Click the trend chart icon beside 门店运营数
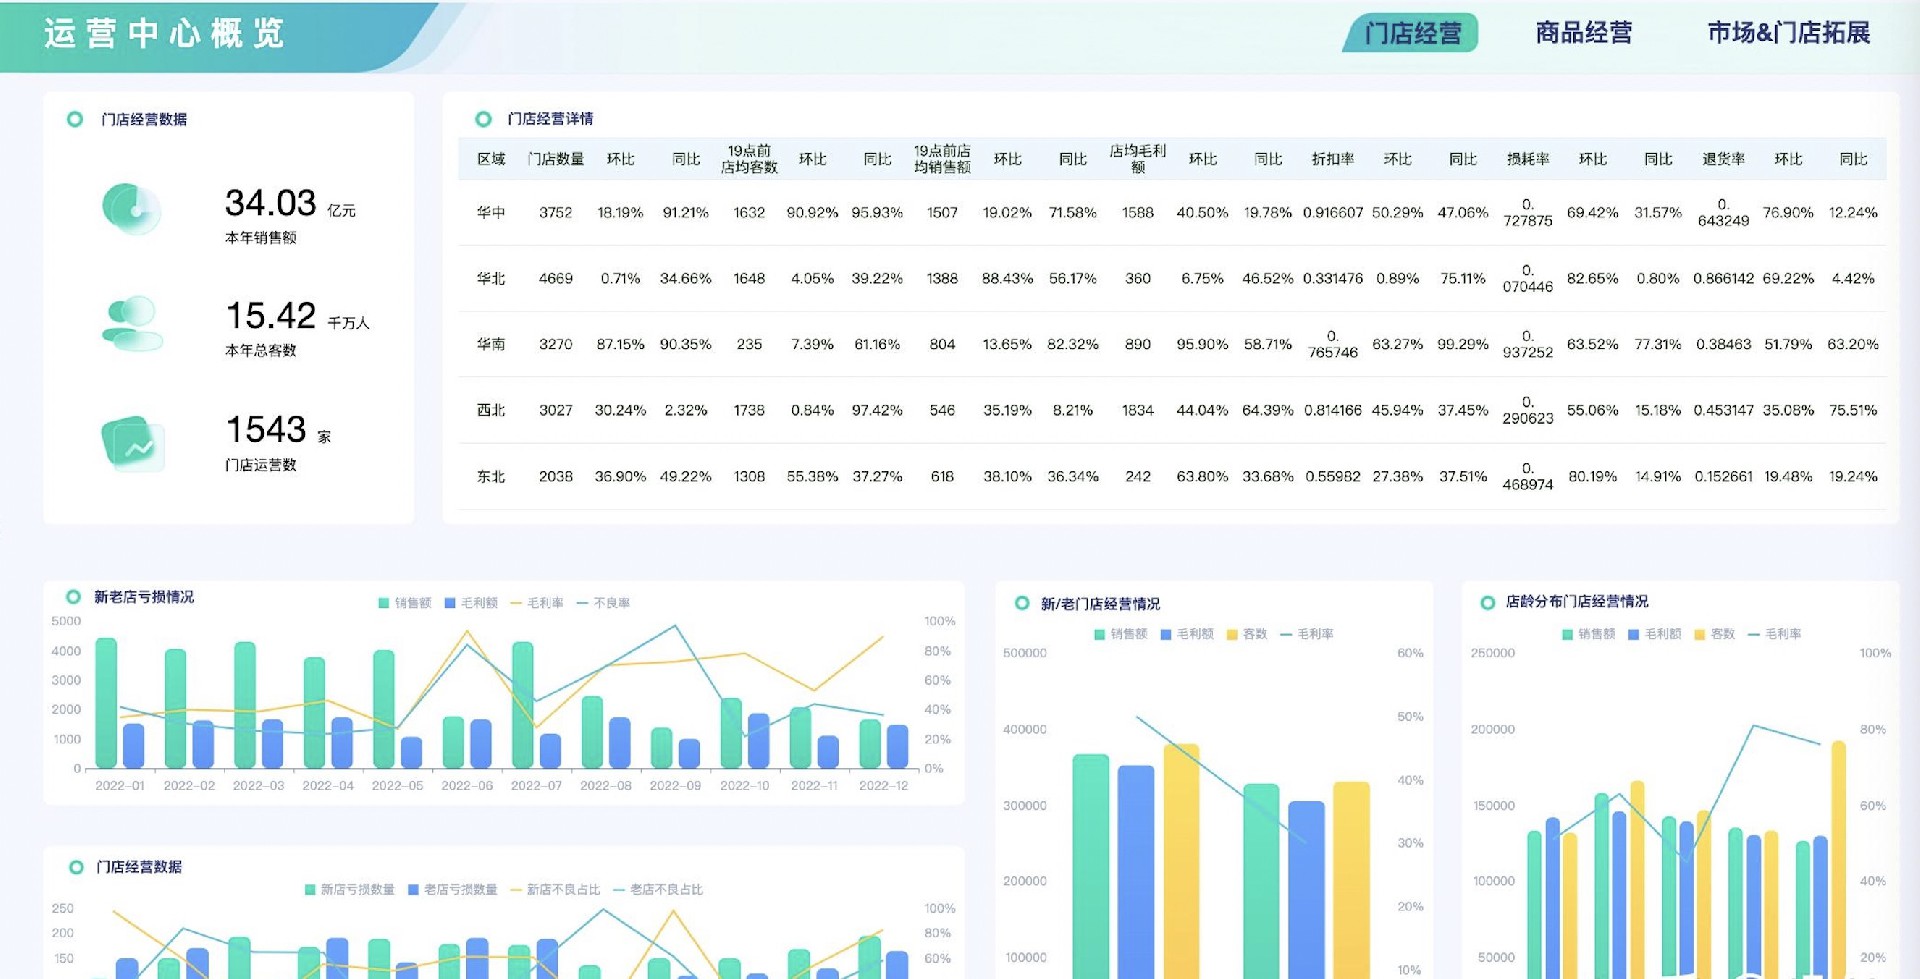1920x979 pixels. pyautogui.click(x=132, y=444)
